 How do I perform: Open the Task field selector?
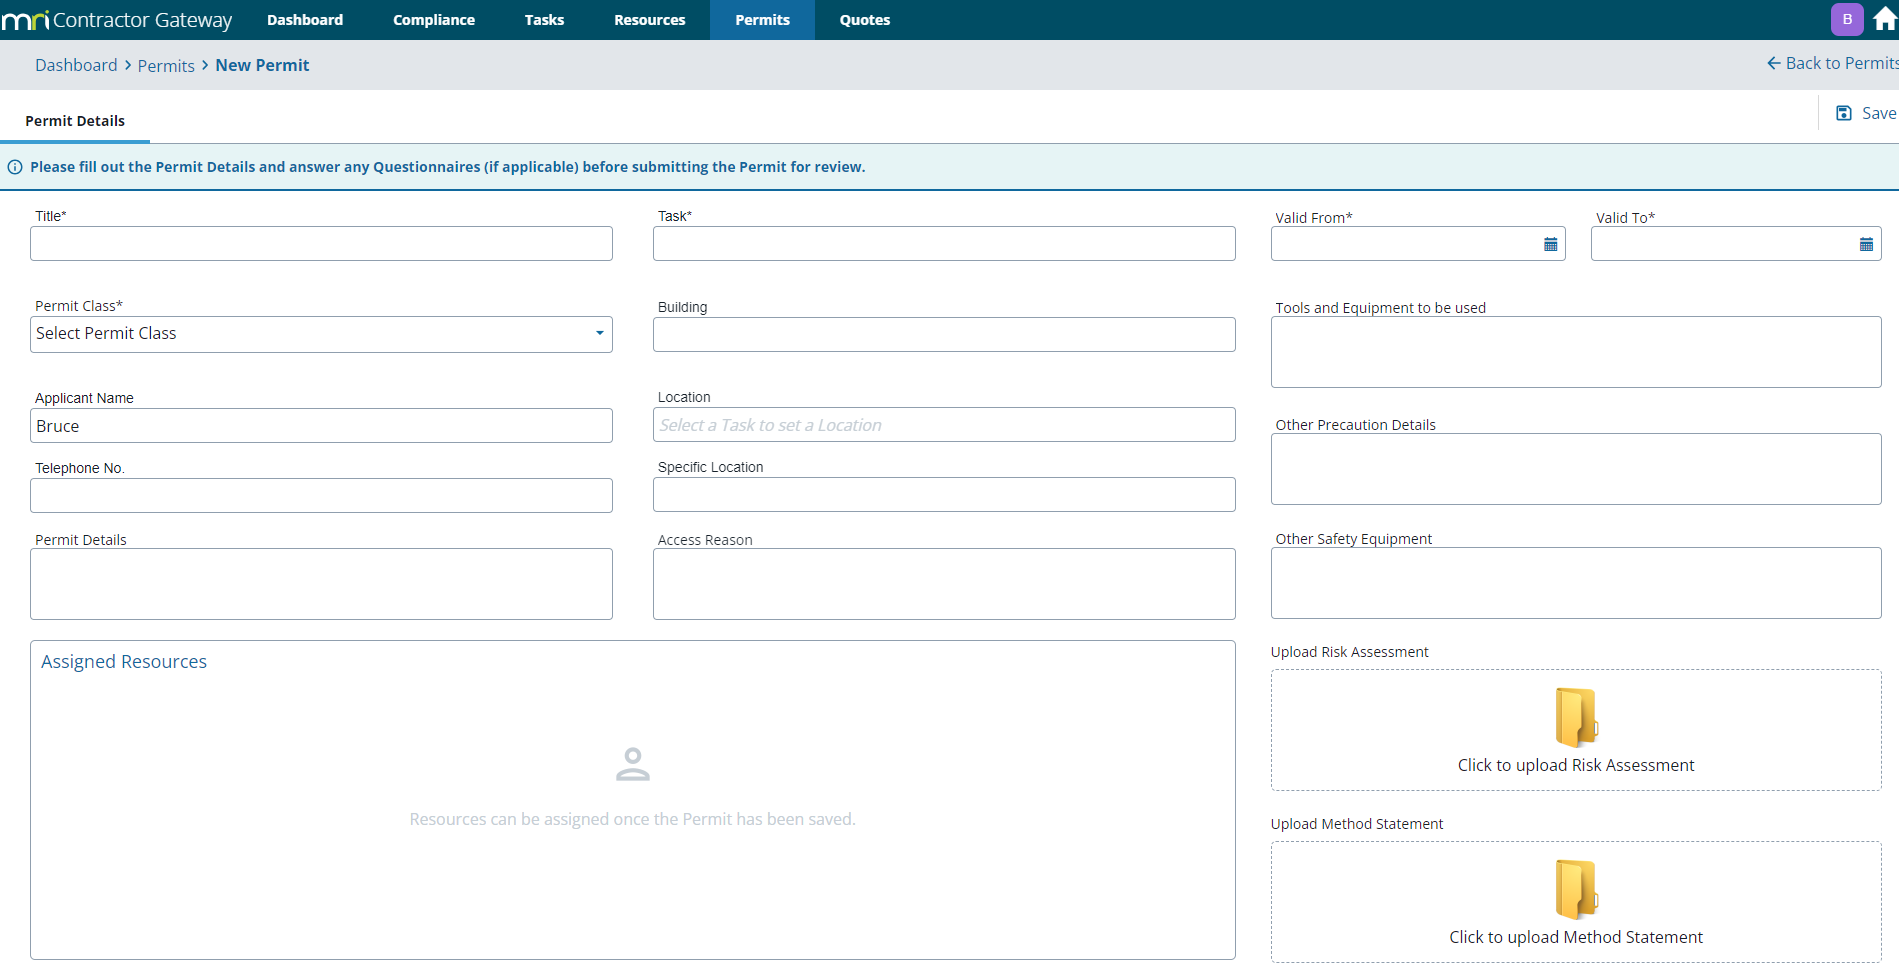click(x=943, y=244)
